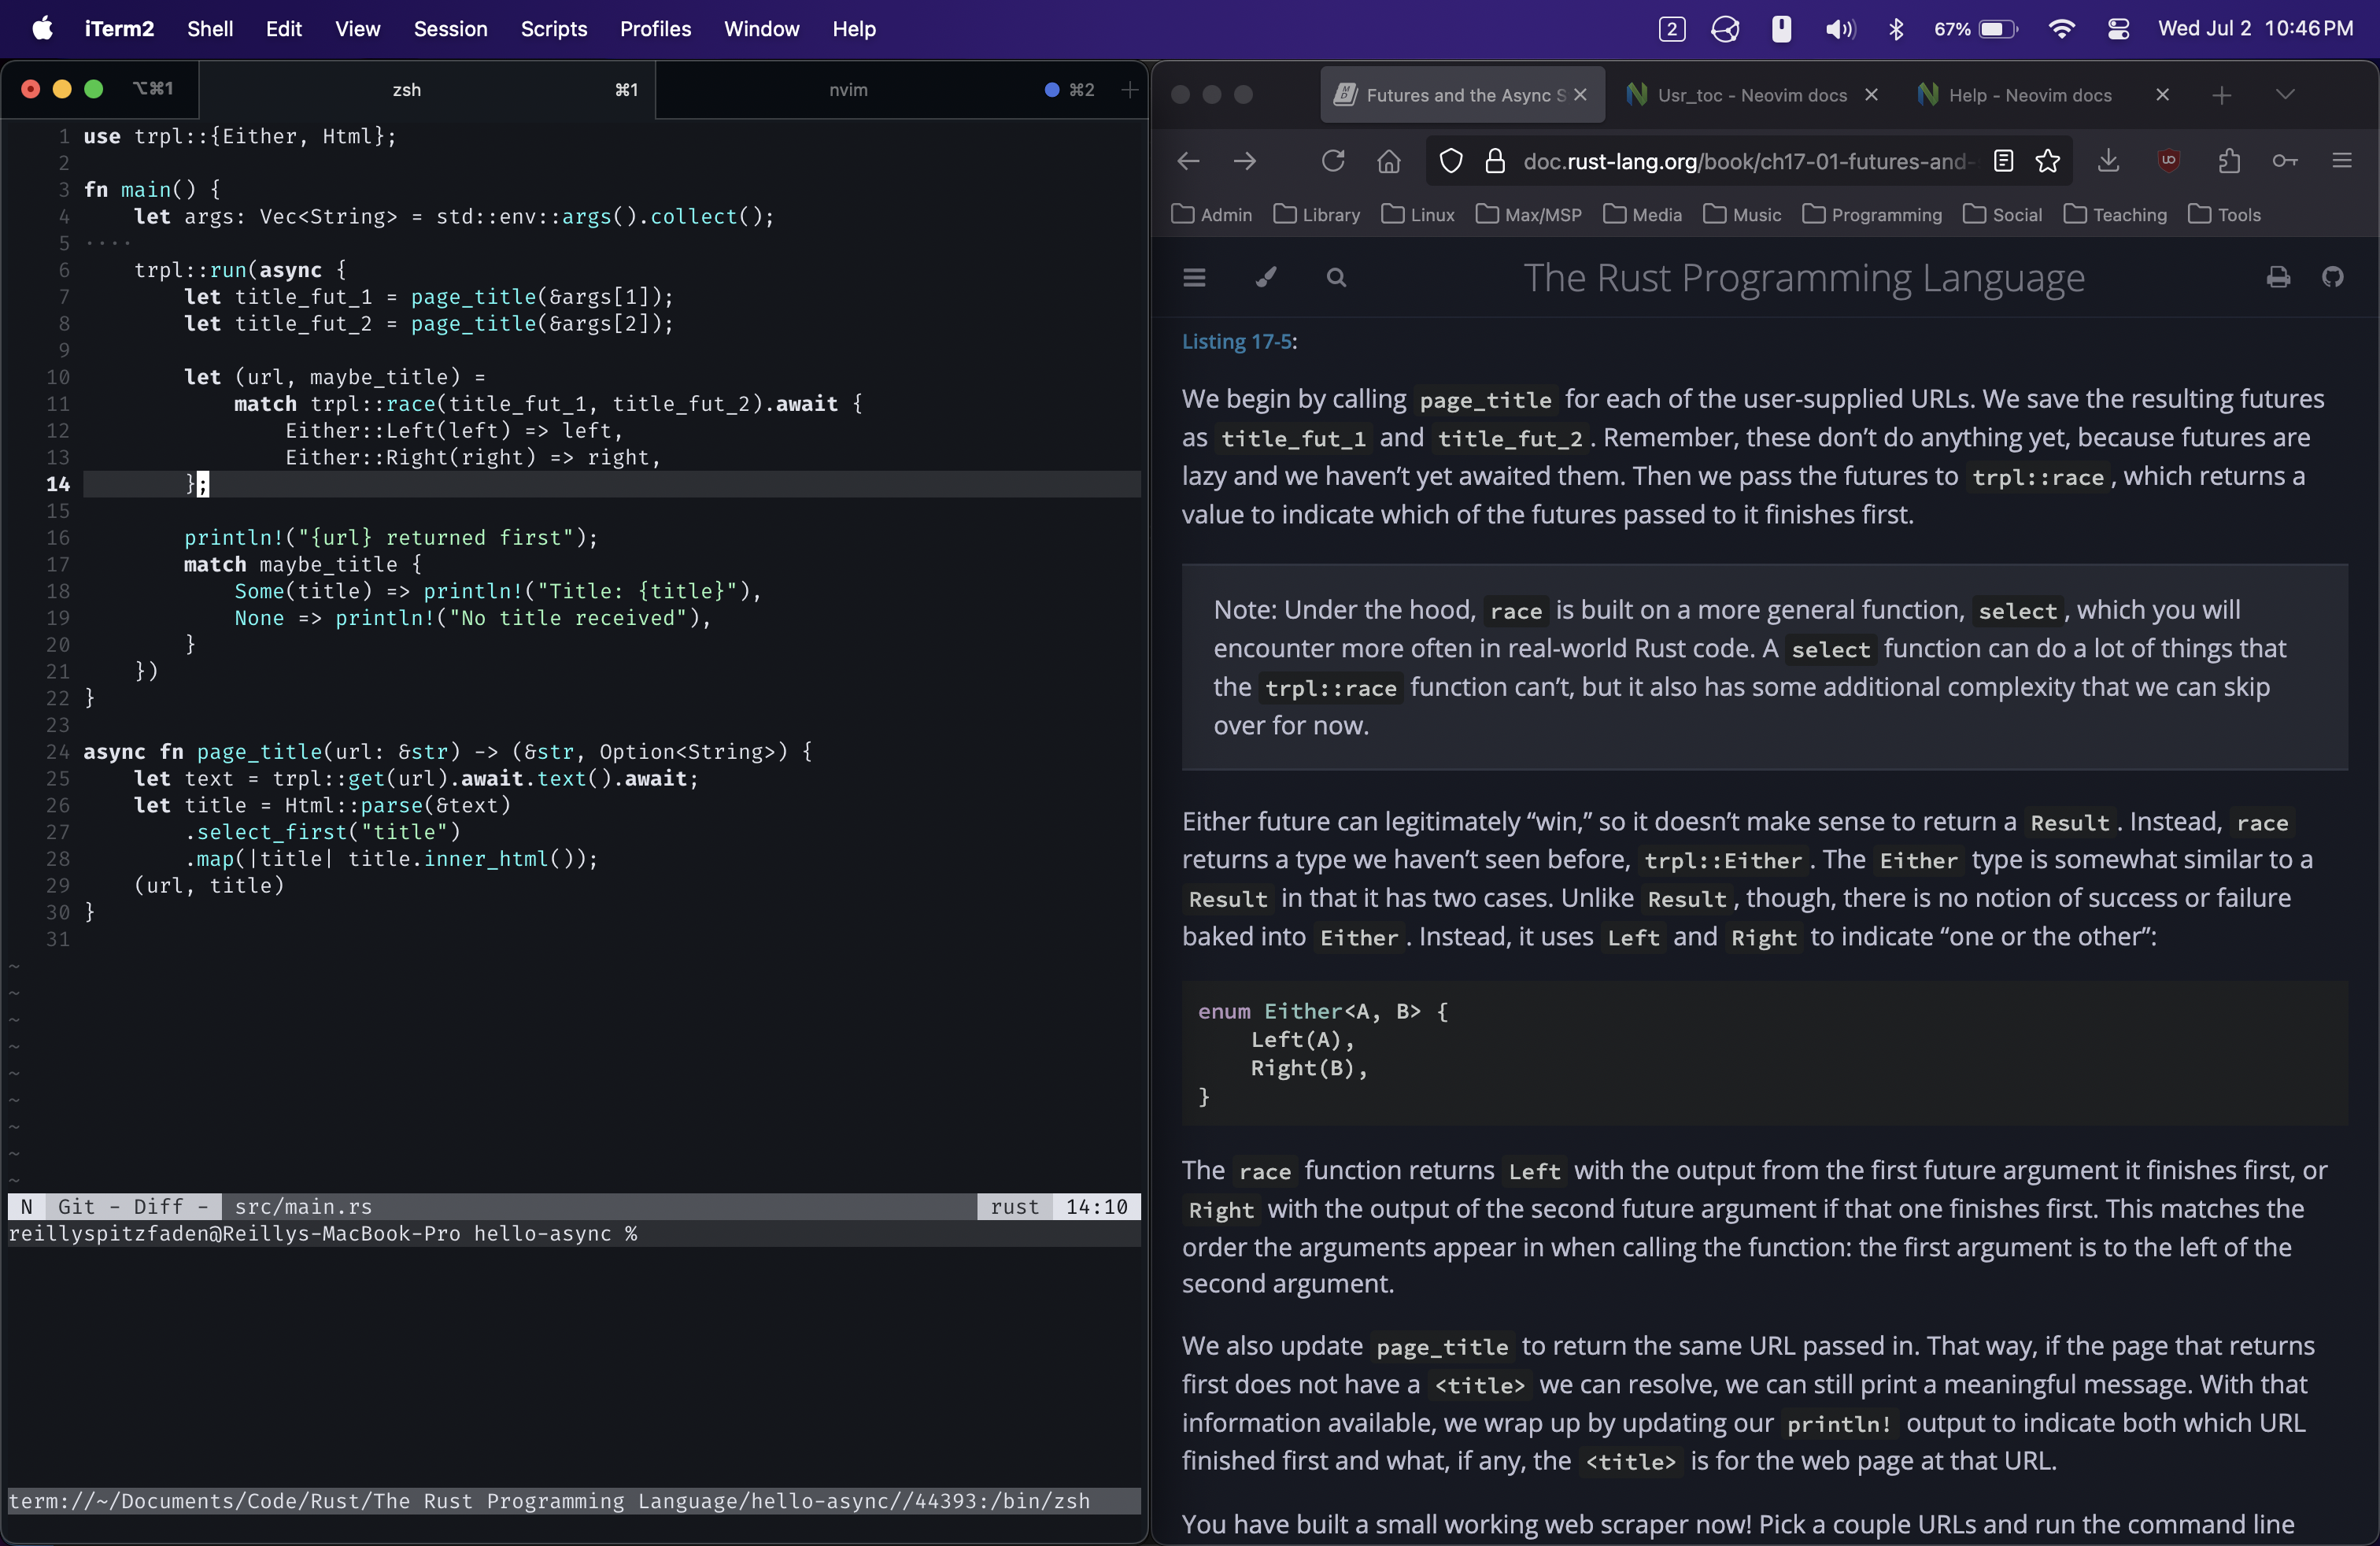The image size is (2380, 1546).
Task: Open tracking protection shield icon
Action: [x=1451, y=161]
